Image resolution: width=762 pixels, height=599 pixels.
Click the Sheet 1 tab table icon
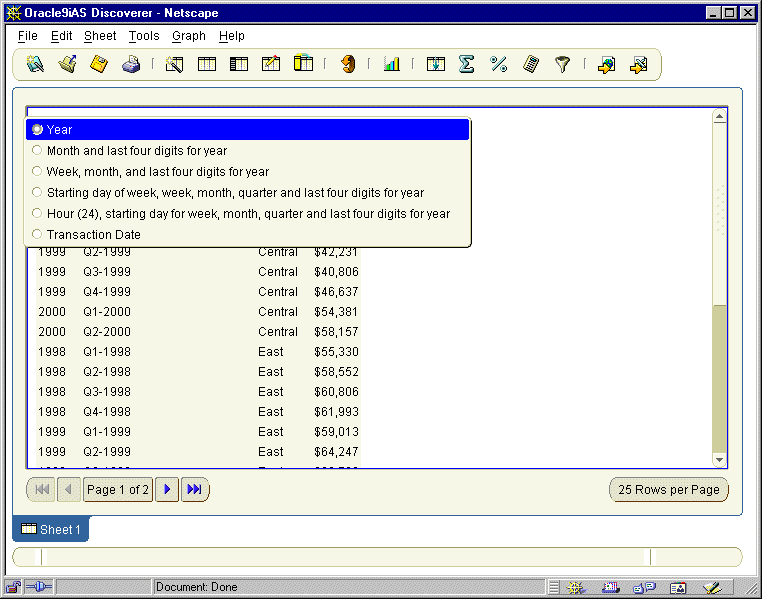(x=29, y=529)
